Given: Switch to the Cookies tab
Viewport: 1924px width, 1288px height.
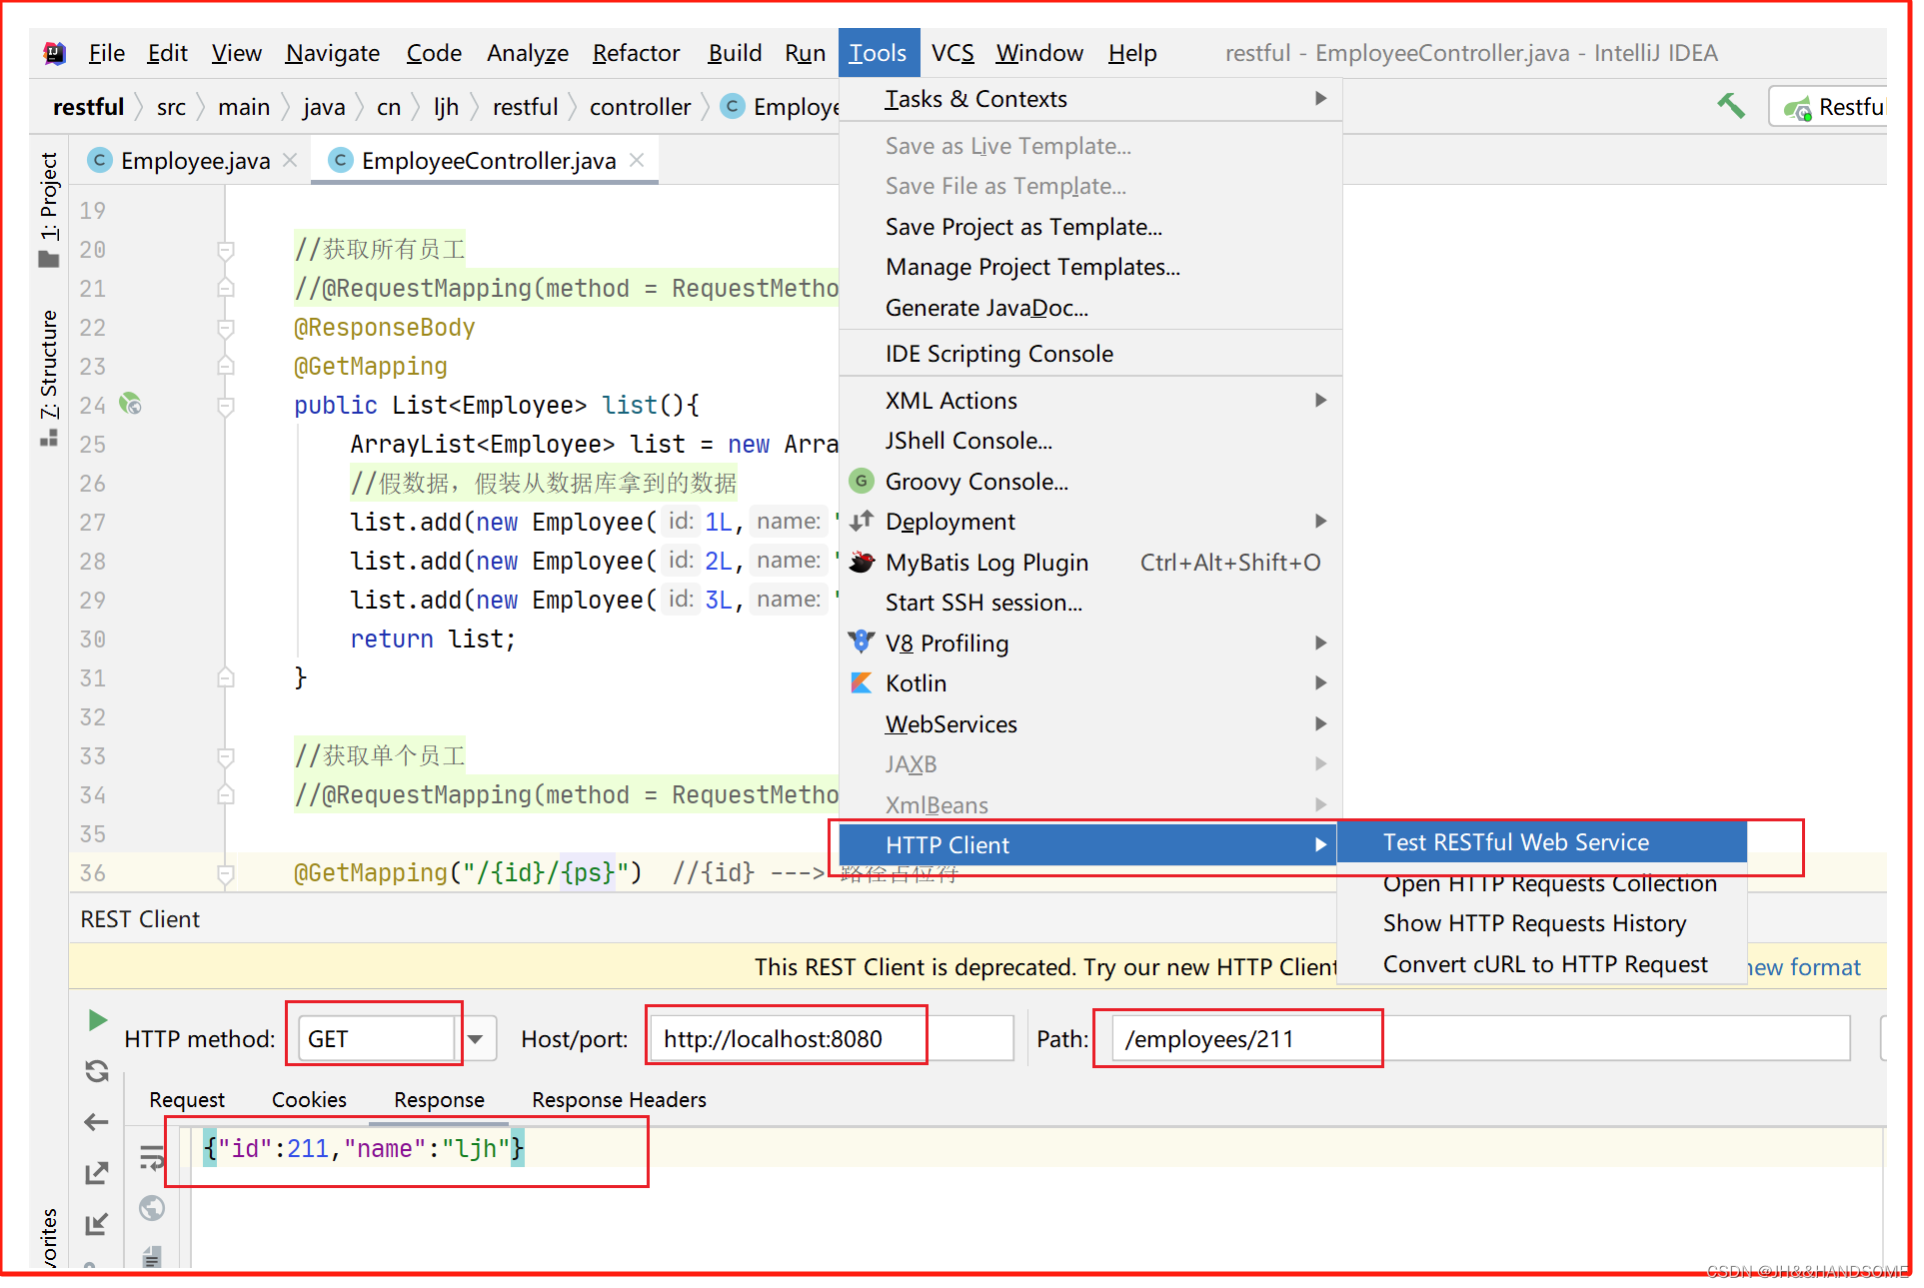Looking at the screenshot, I should point(309,1099).
